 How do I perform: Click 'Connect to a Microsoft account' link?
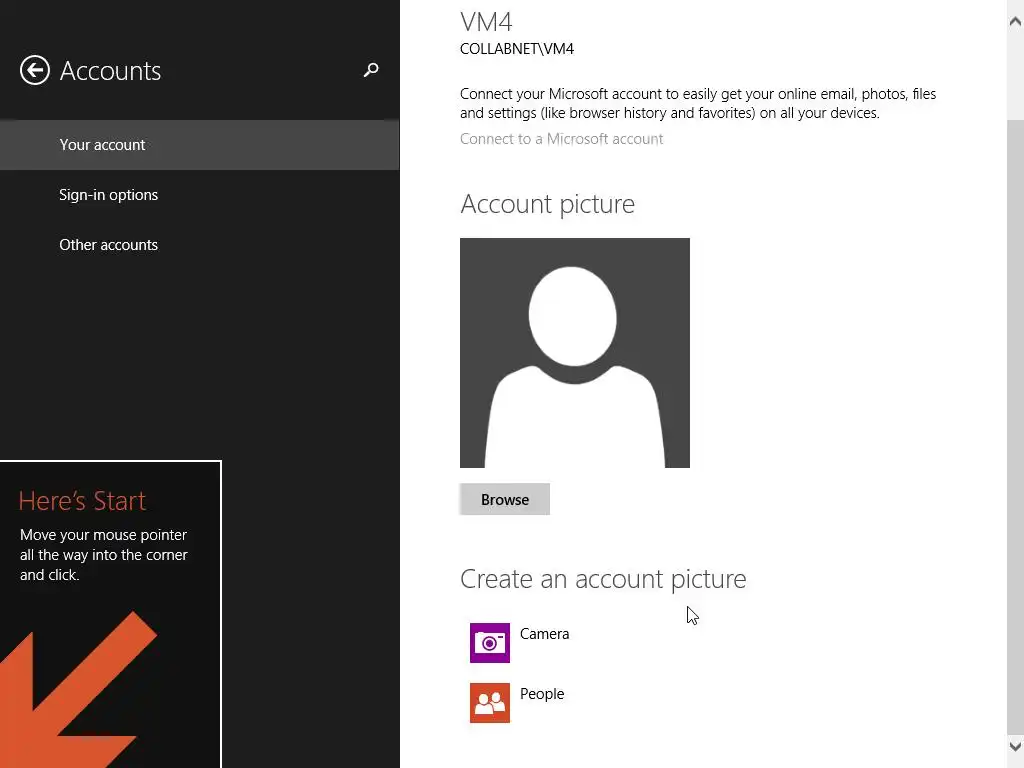561,139
